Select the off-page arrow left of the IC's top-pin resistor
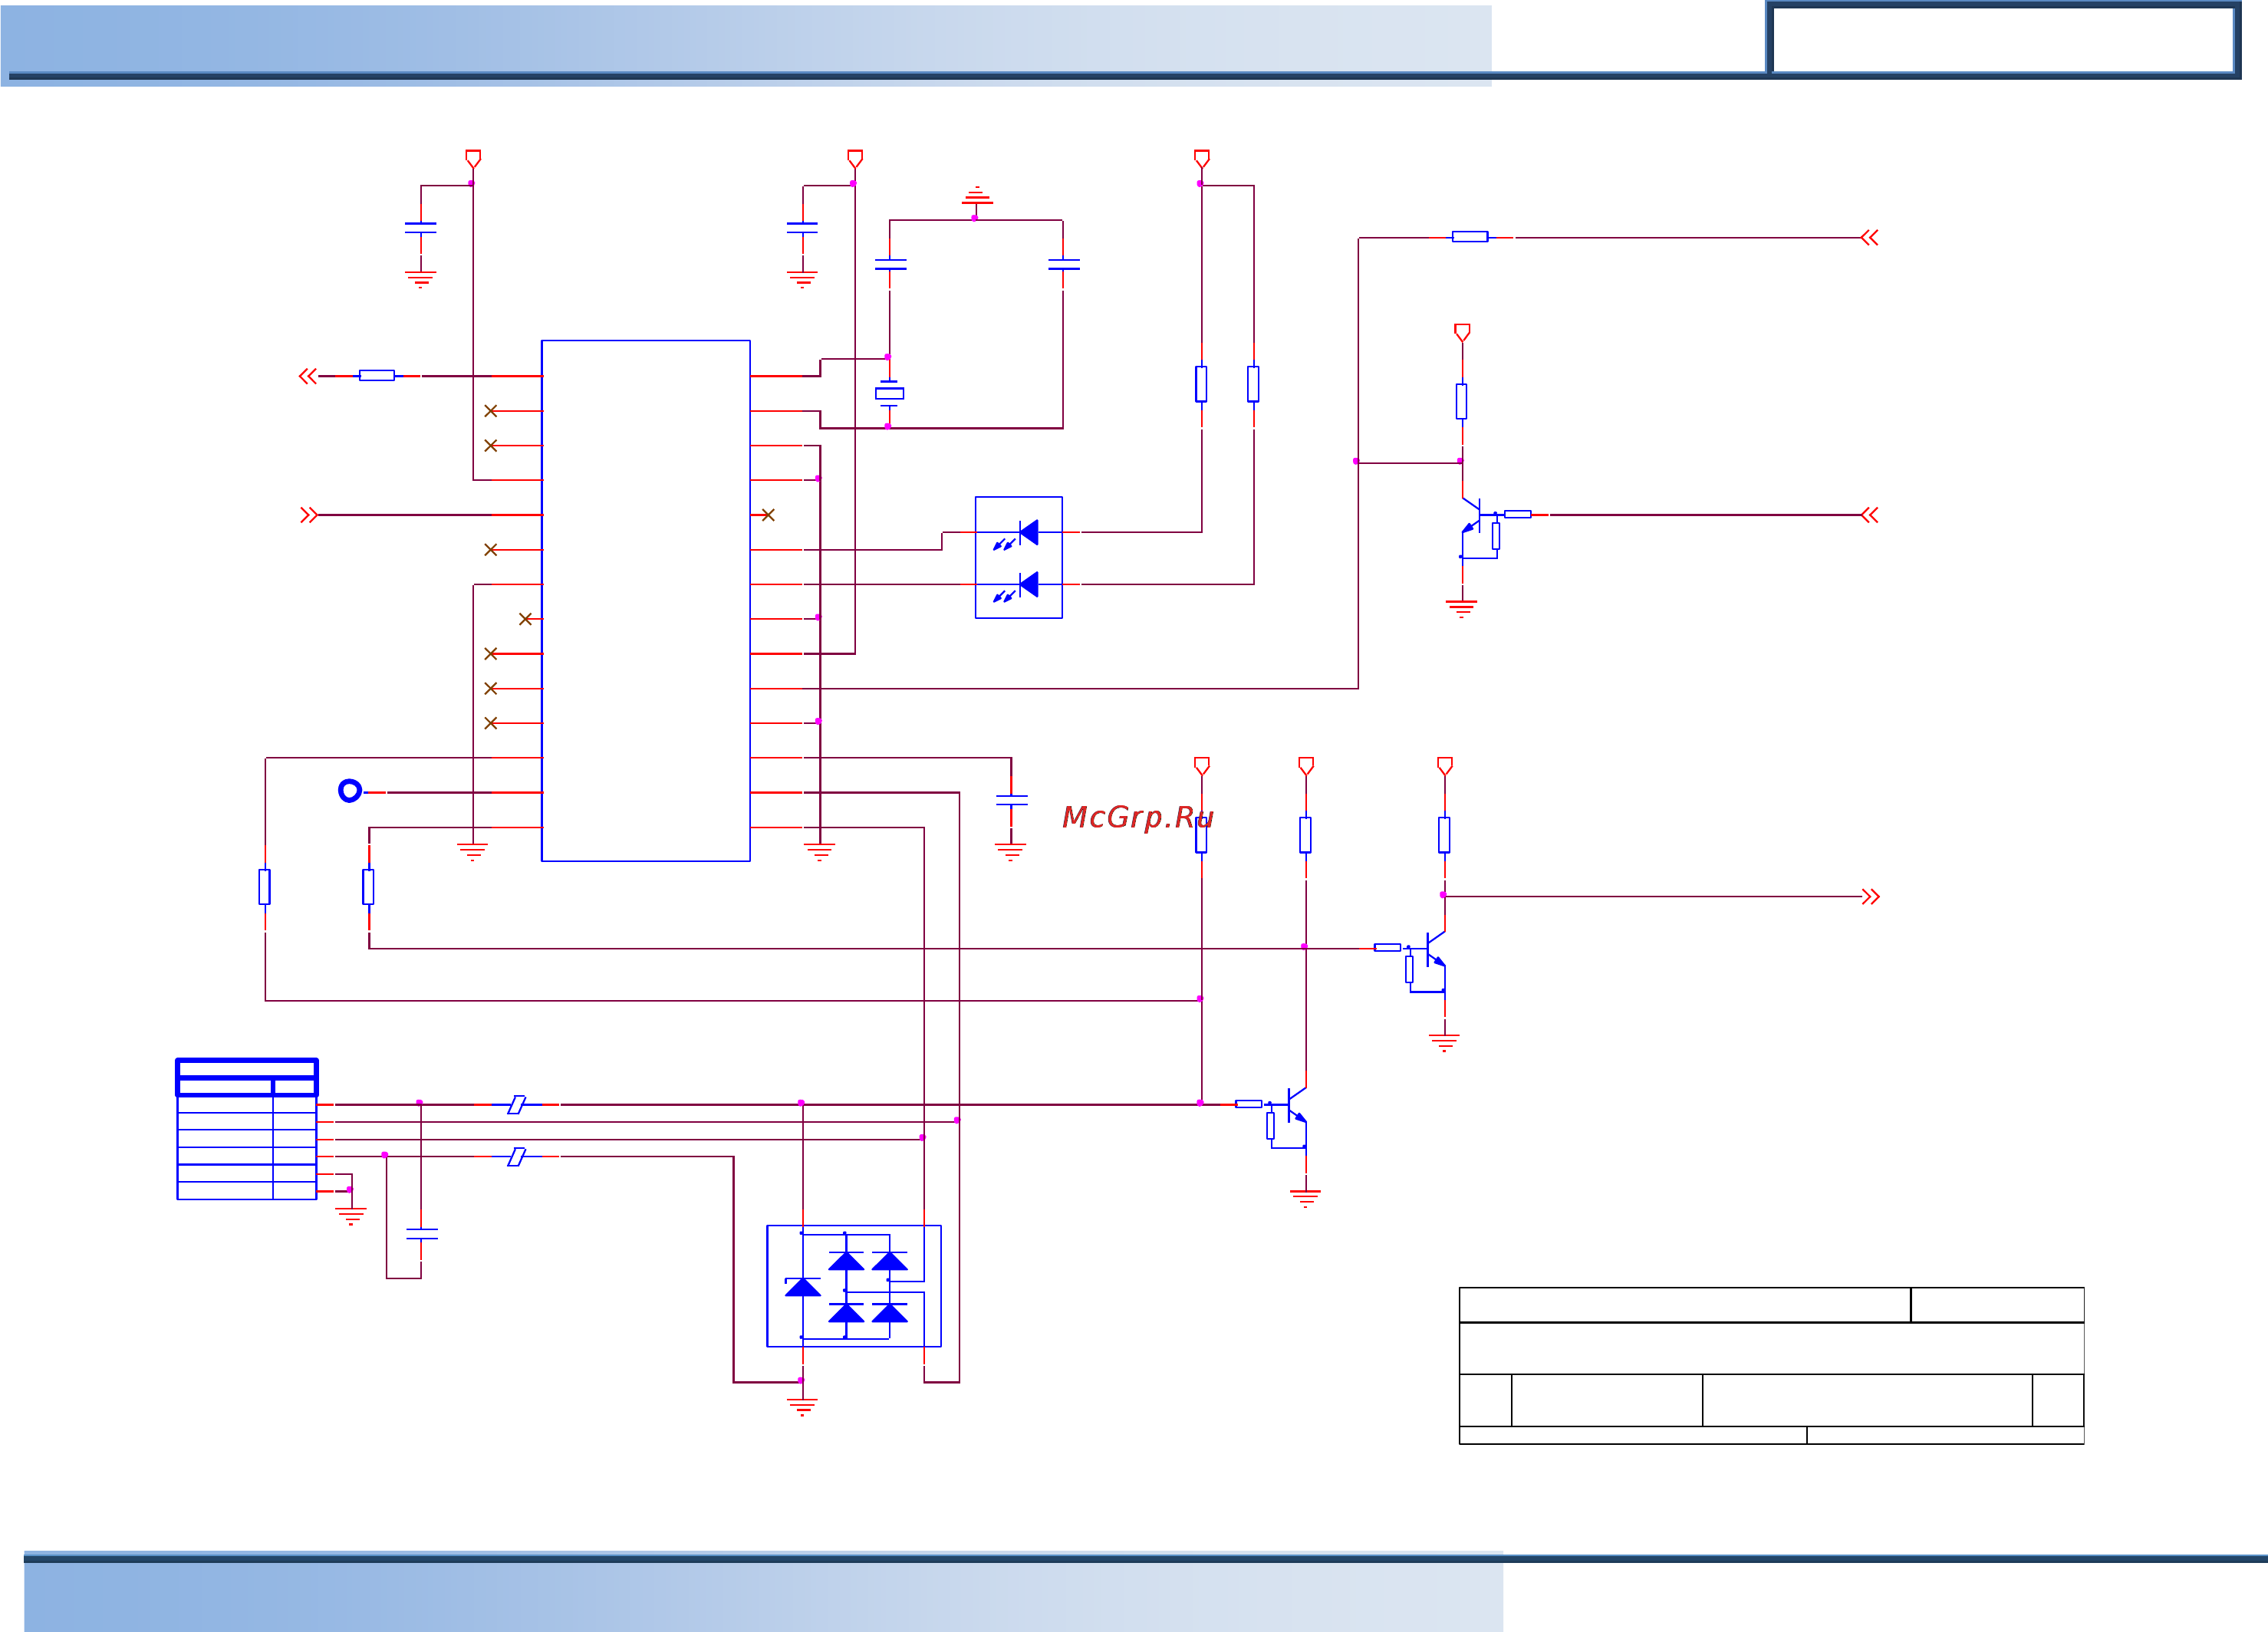Viewport: 2268px width, 1632px height. coord(308,376)
